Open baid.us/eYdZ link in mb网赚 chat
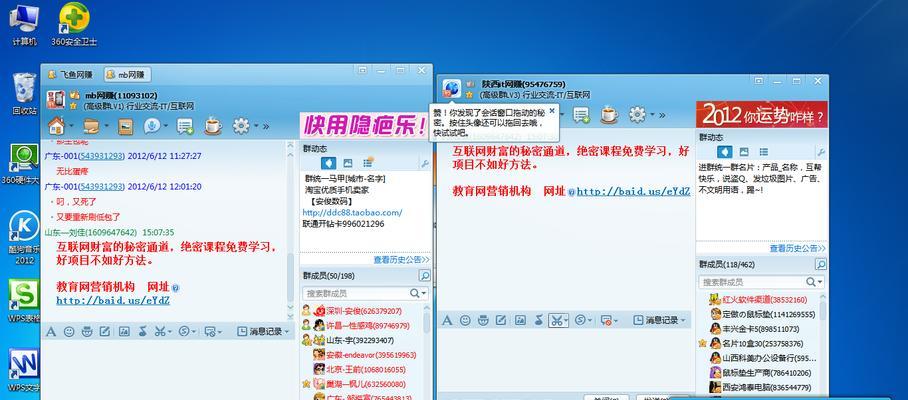The height and width of the screenshot is (400, 908). (x=113, y=300)
